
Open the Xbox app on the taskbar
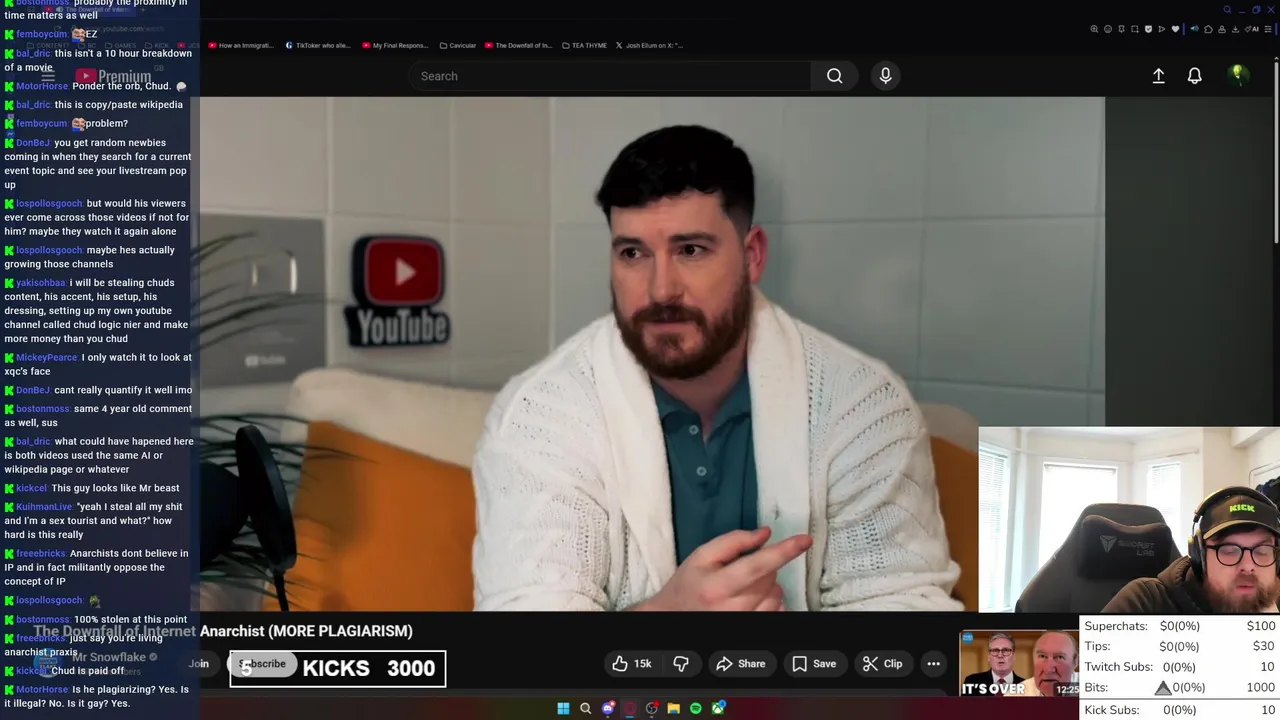pyautogui.click(x=718, y=708)
